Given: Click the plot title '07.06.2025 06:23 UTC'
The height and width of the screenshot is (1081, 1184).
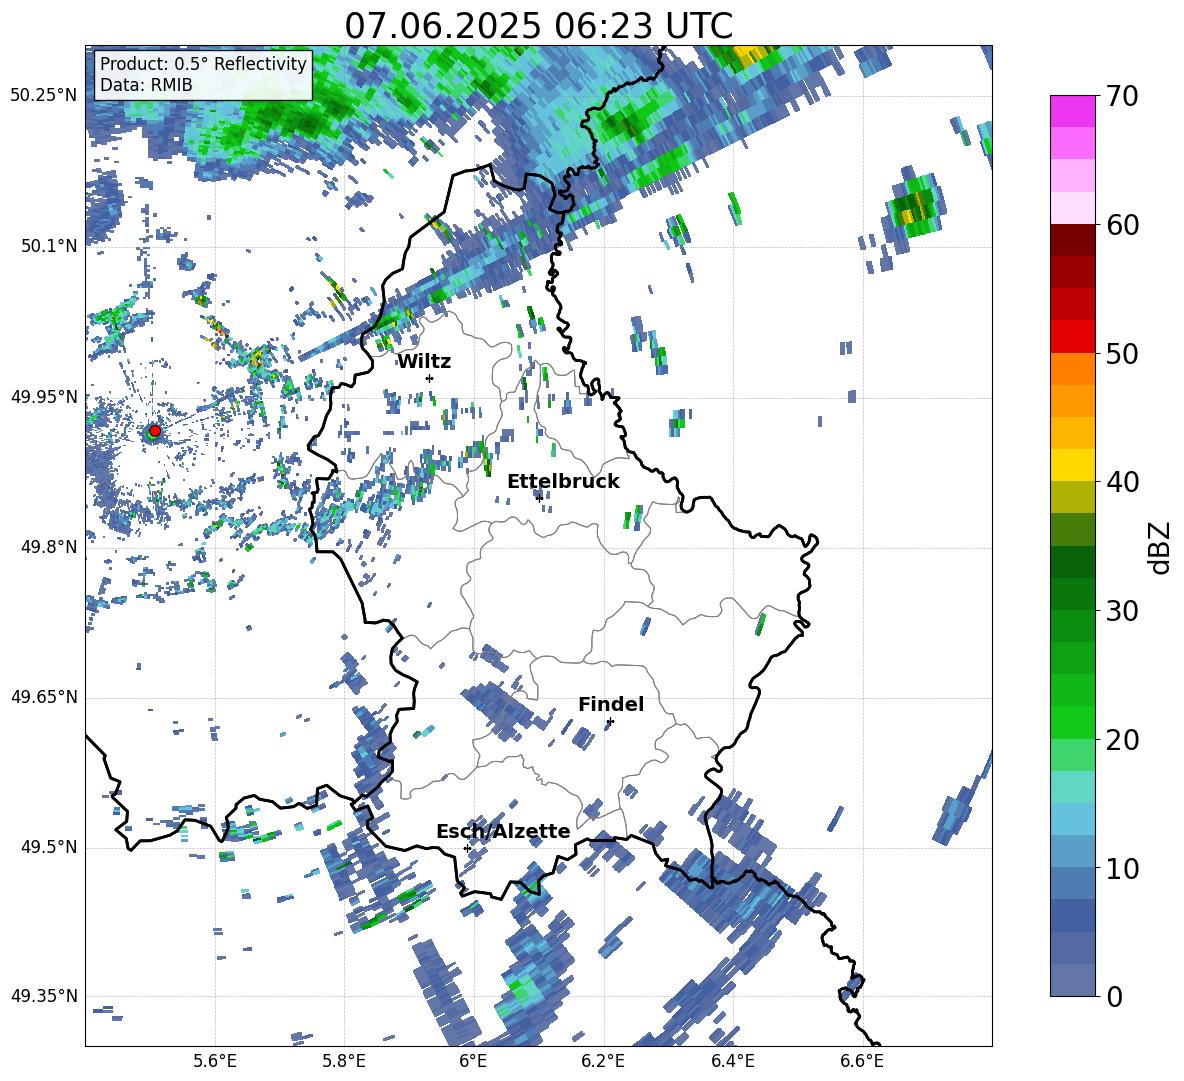Looking at the screenshot, I should [x=538, y=26].
